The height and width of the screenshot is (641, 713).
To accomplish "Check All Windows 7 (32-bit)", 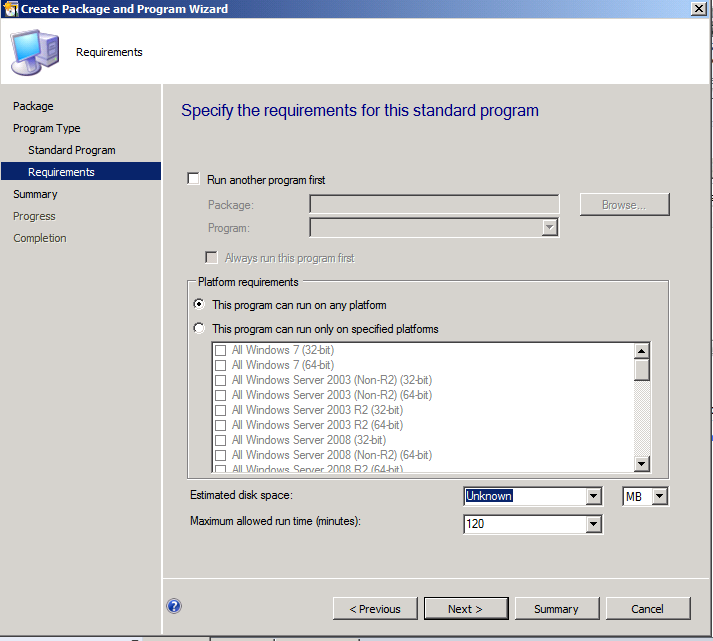I will pos(221,351).
